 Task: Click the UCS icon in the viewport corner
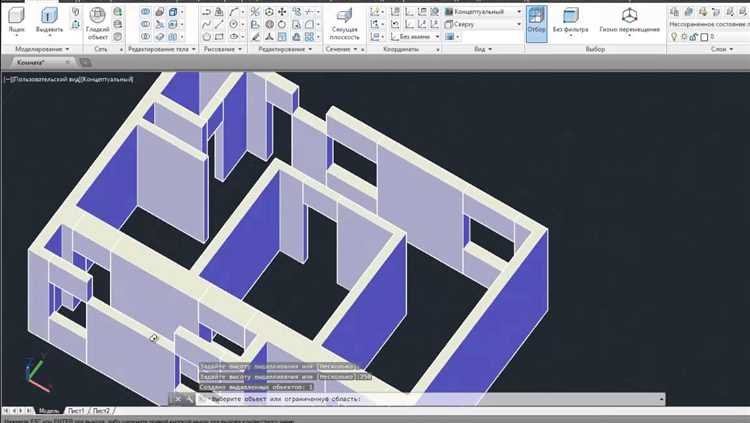[36, 377]
